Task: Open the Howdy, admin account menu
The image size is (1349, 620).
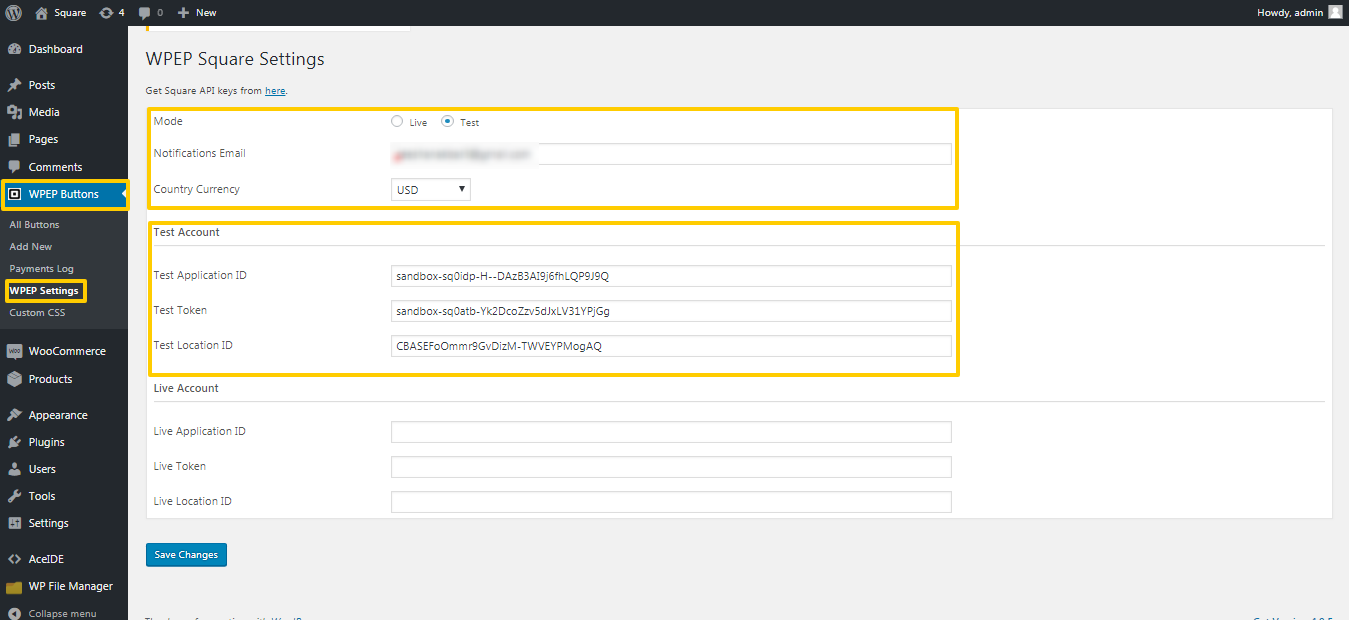Action: (1299, 13)
